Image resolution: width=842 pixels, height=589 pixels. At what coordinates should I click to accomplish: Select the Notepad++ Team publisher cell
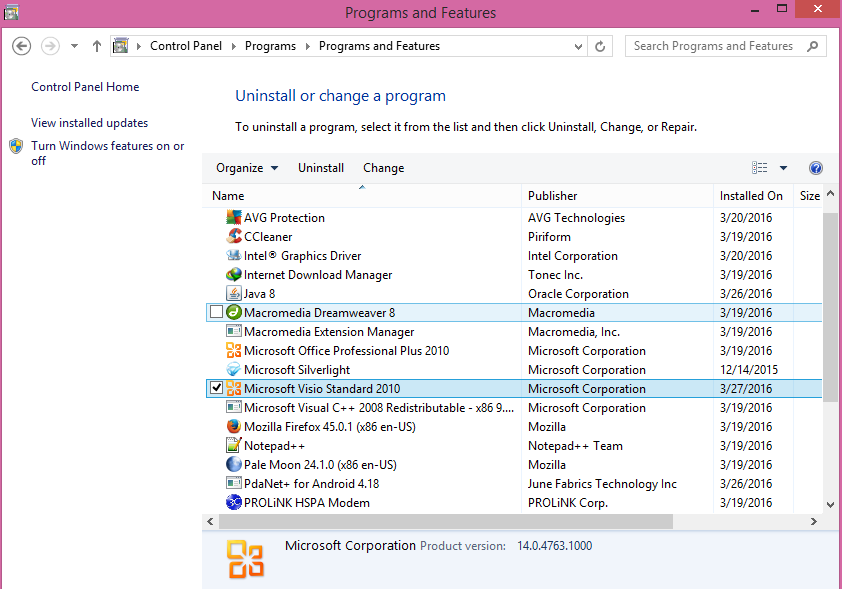[575, 446]
